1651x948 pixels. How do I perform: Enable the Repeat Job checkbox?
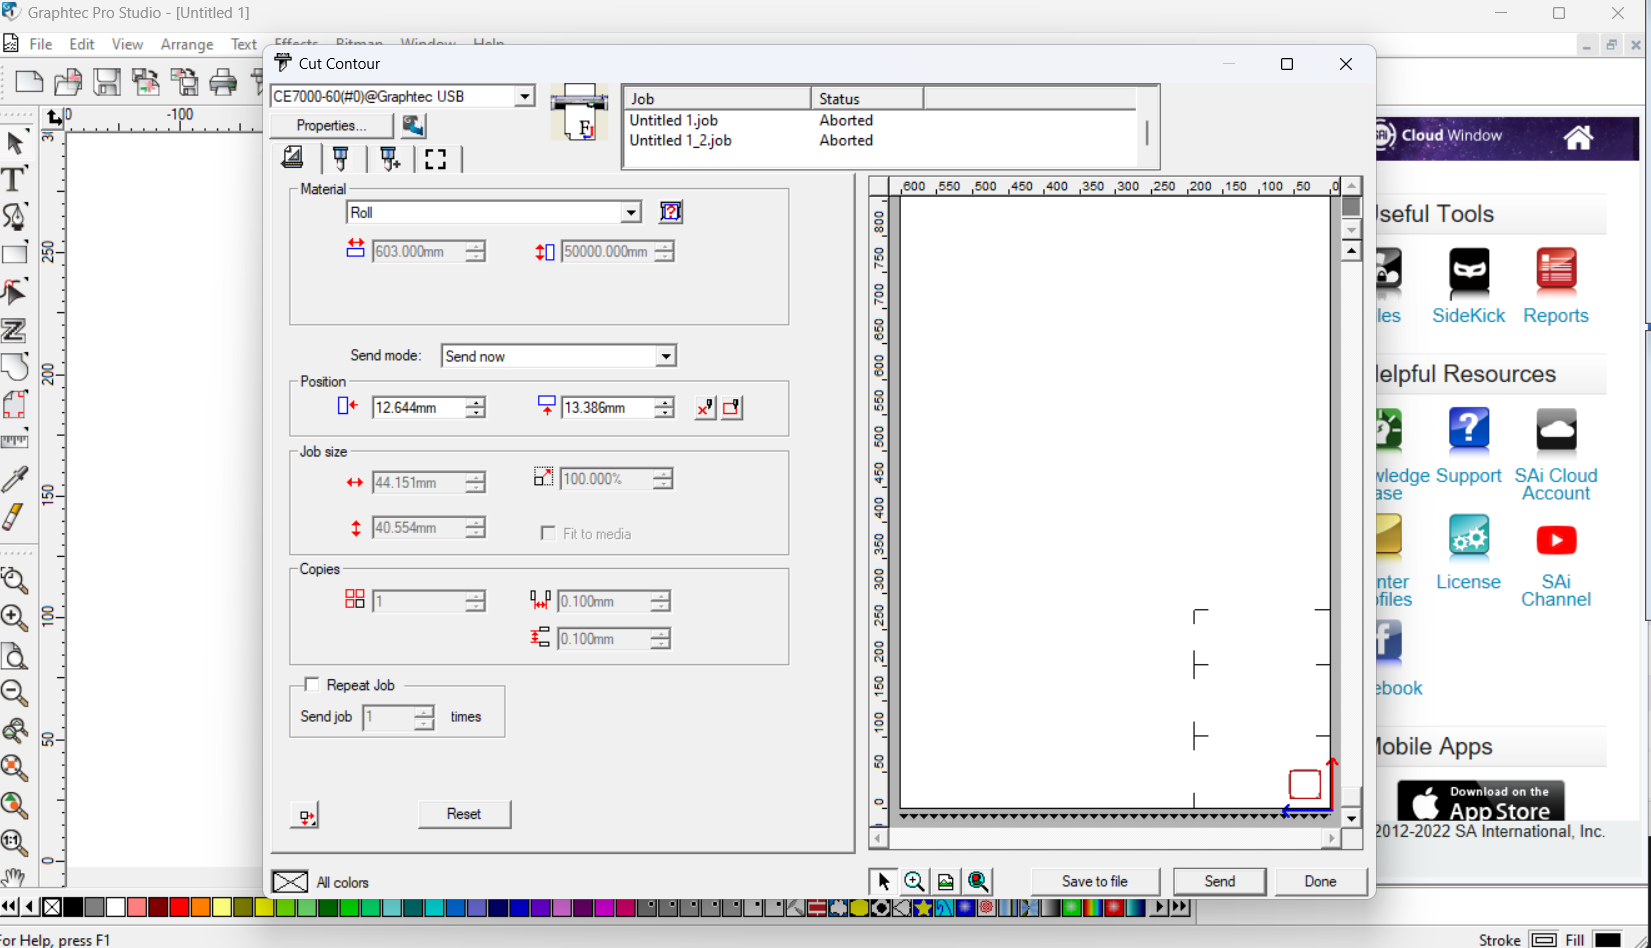point(312,685)
